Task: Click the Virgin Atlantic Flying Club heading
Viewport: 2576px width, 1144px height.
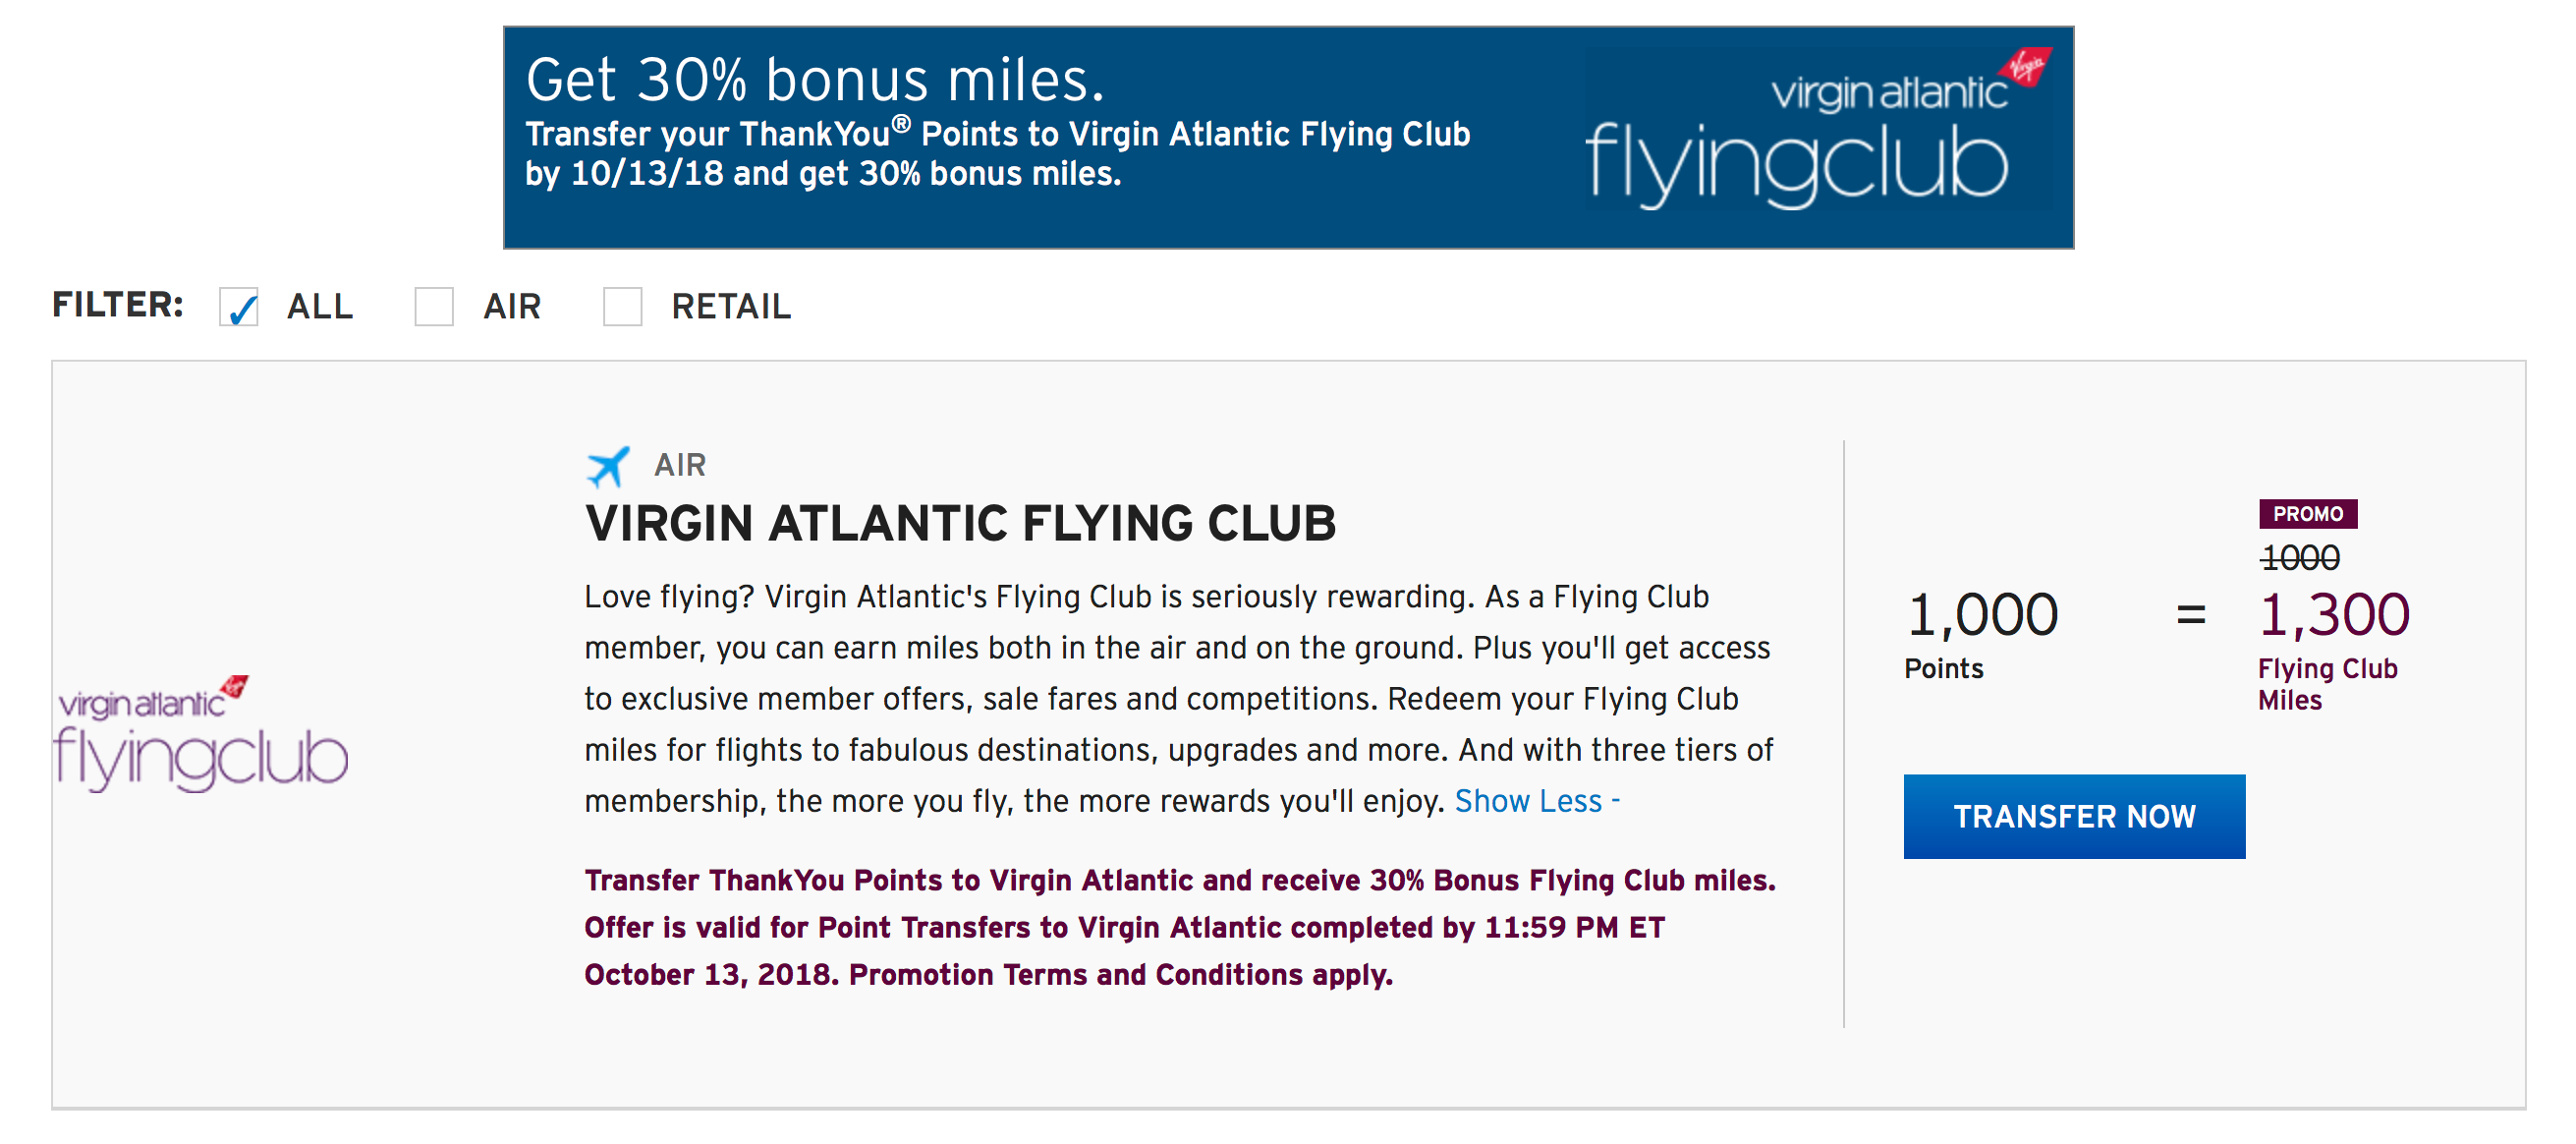Action: tap(960, 524)
